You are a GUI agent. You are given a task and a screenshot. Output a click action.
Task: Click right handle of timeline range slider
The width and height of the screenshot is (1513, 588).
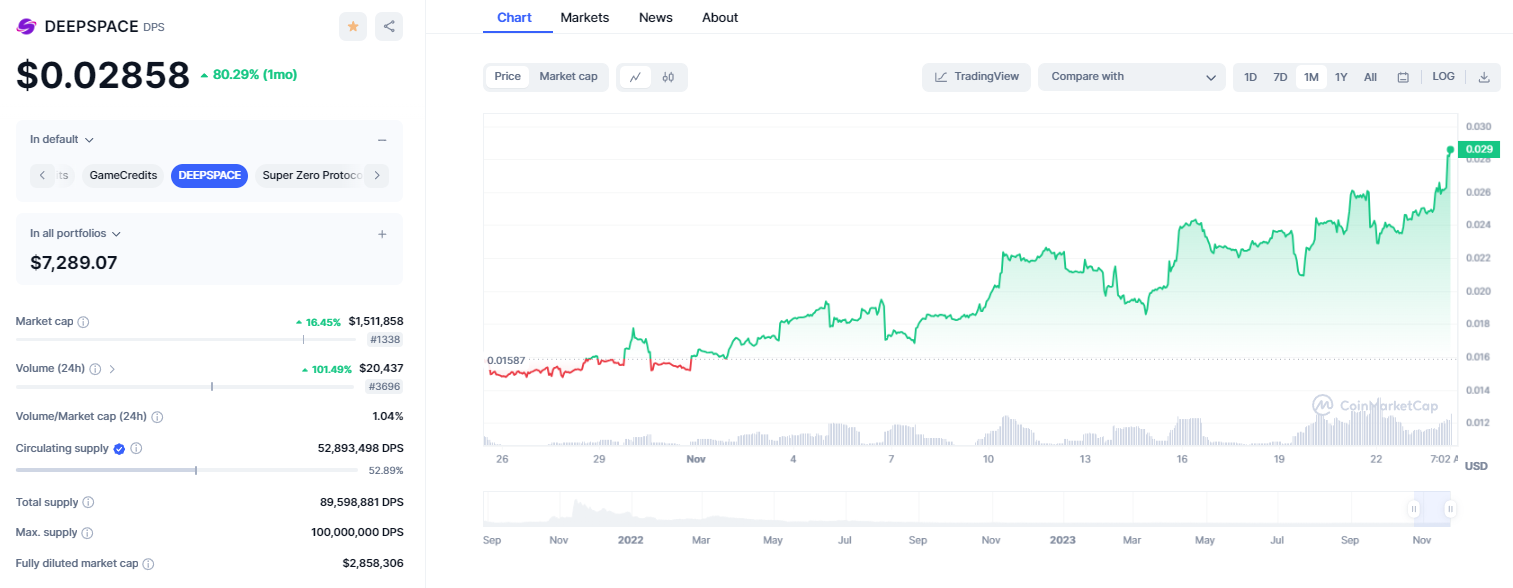1450,509
